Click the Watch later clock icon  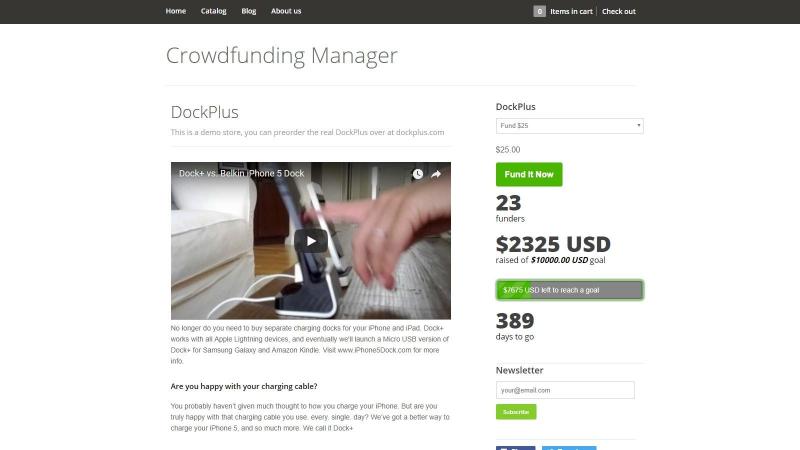417,174
